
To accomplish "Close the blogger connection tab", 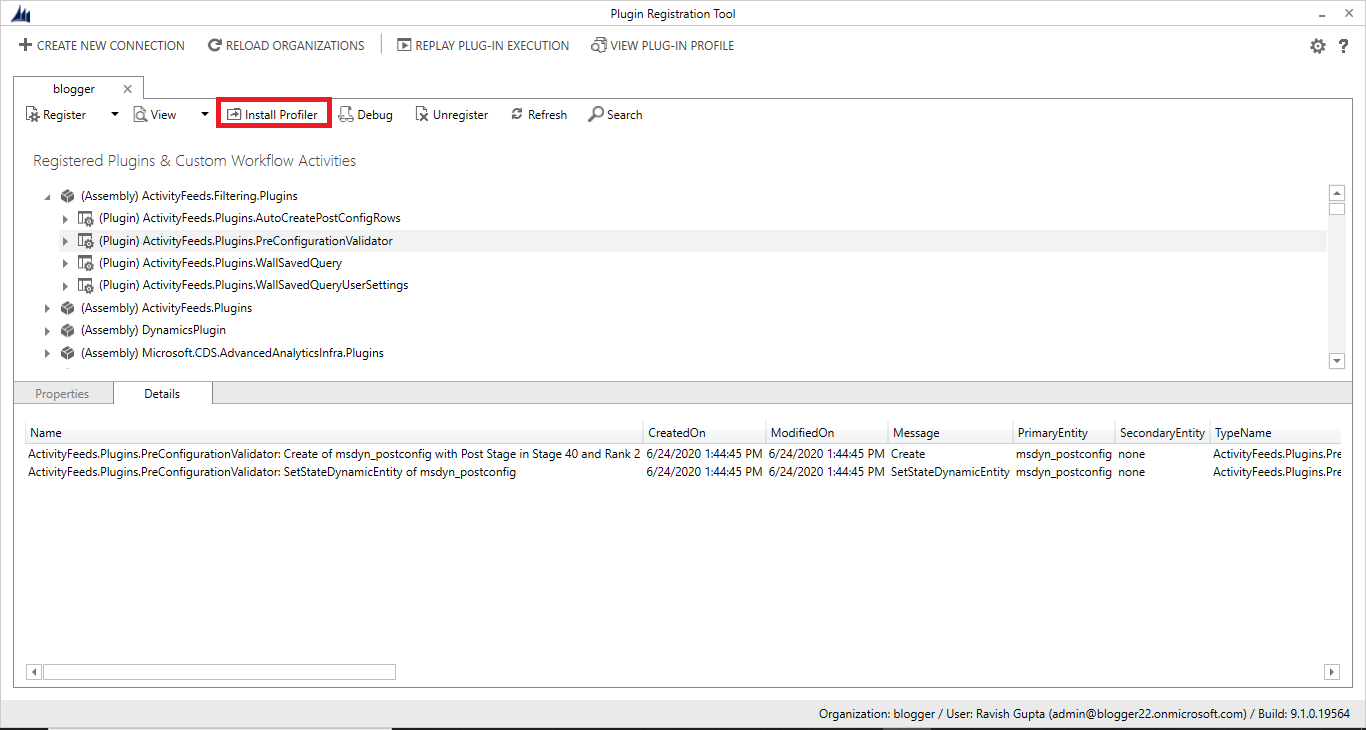I will [127, 89].
